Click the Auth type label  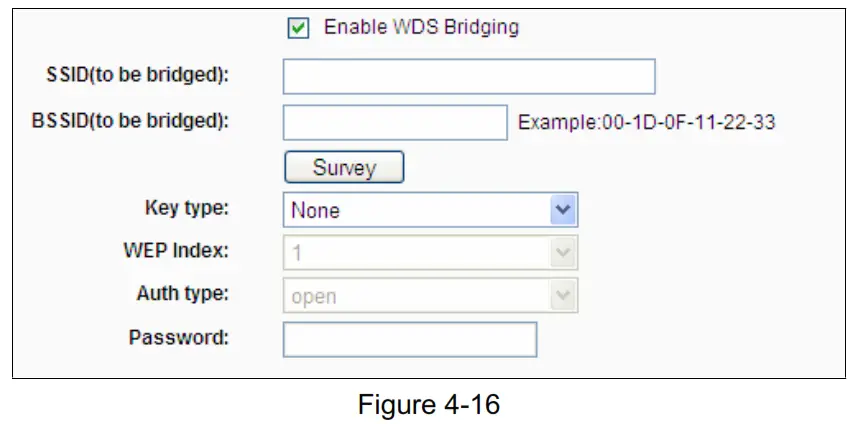click(182, 294)
